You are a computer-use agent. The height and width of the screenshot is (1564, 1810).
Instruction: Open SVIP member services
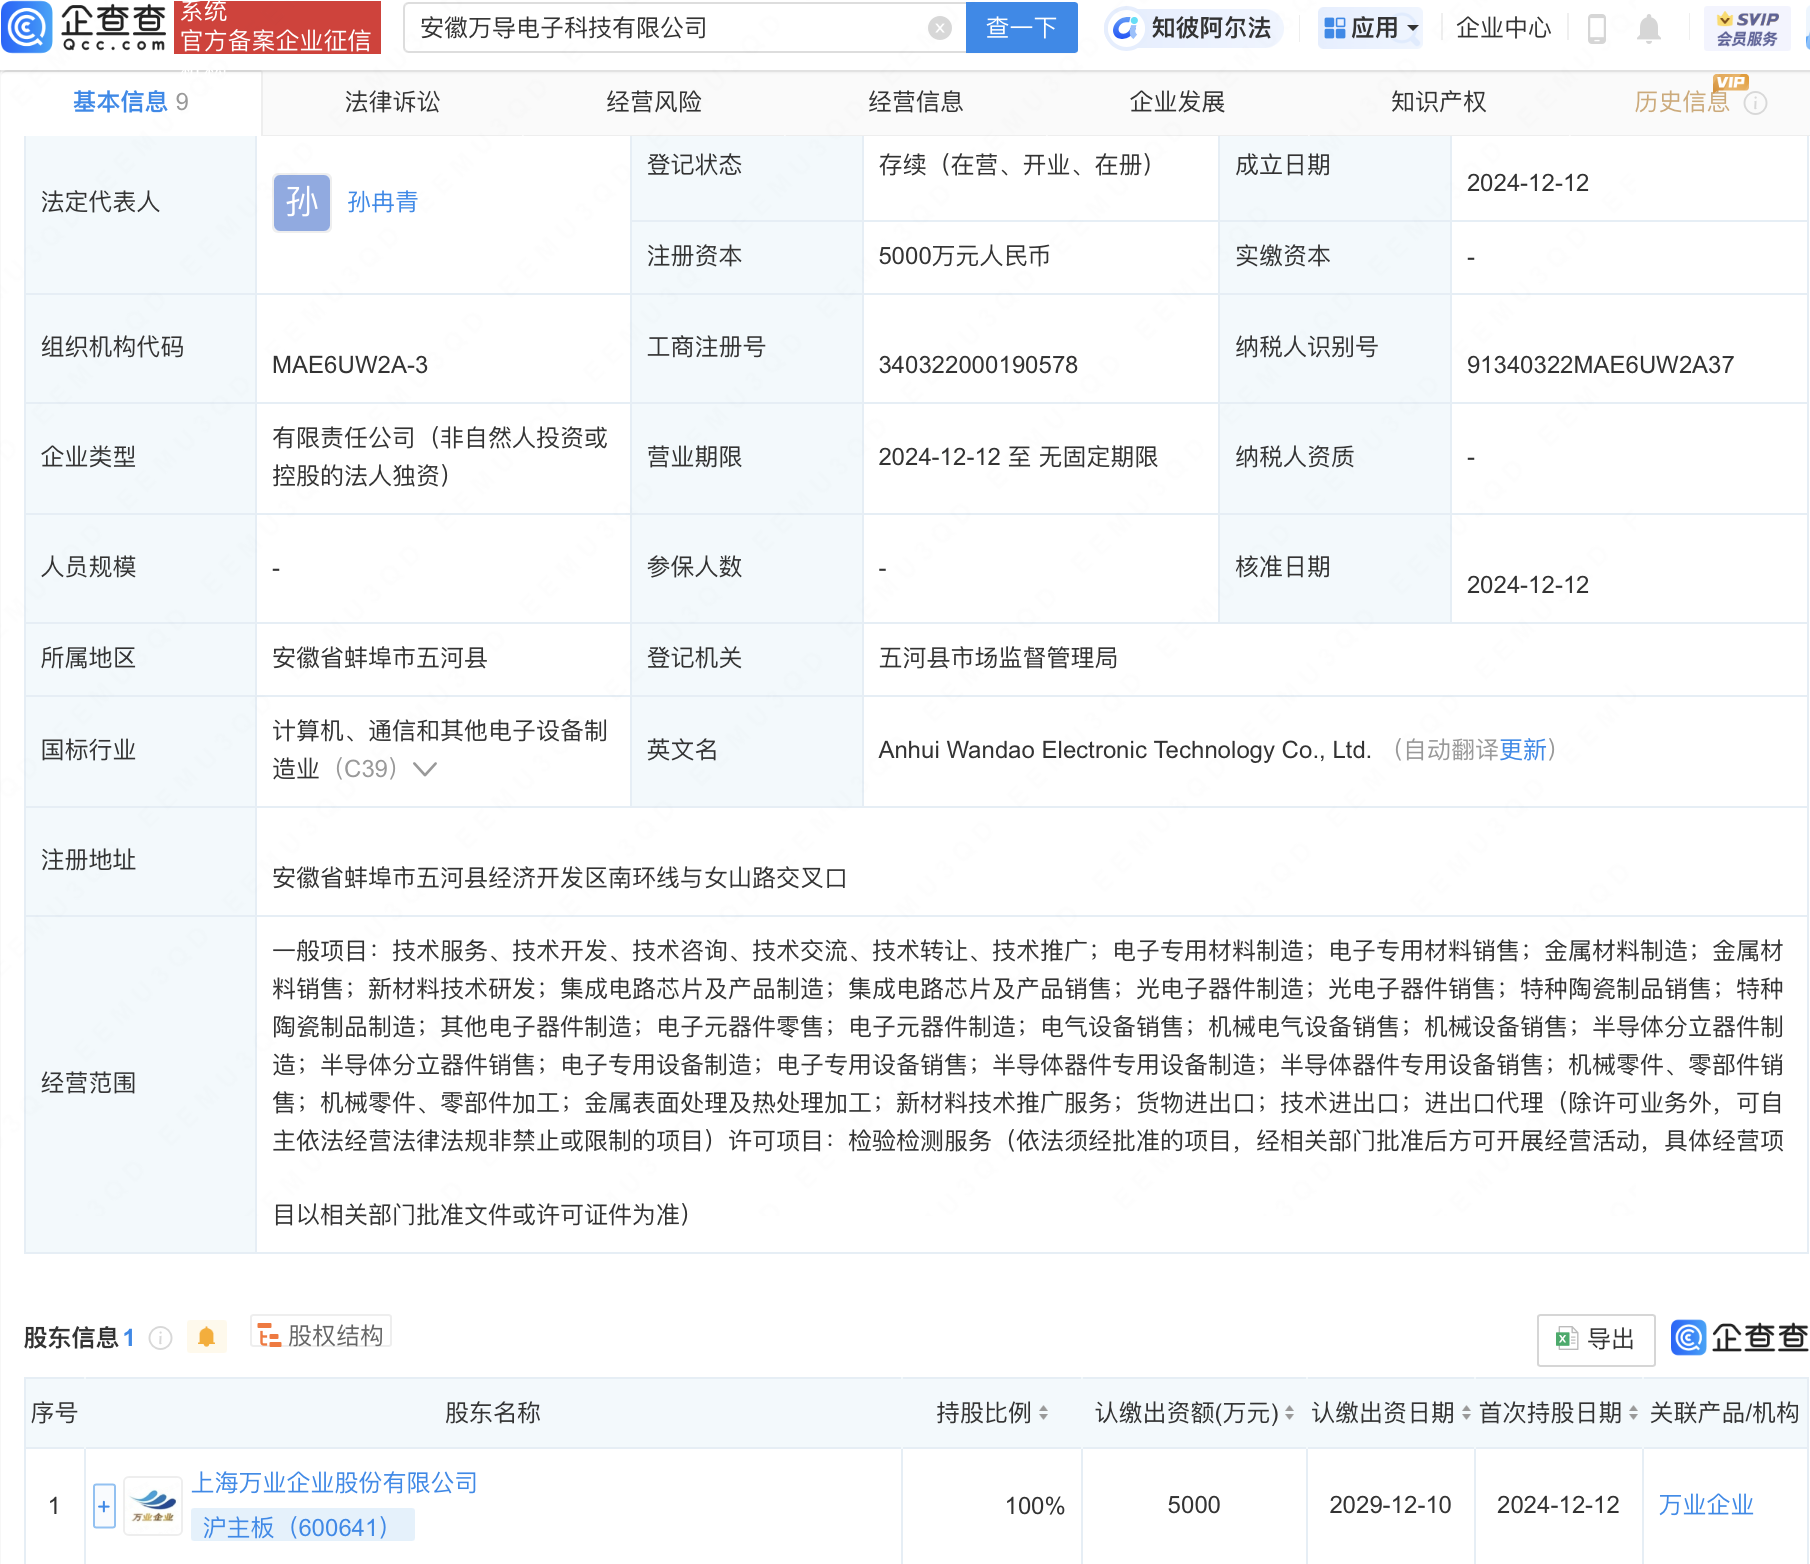coord(1747,28)
